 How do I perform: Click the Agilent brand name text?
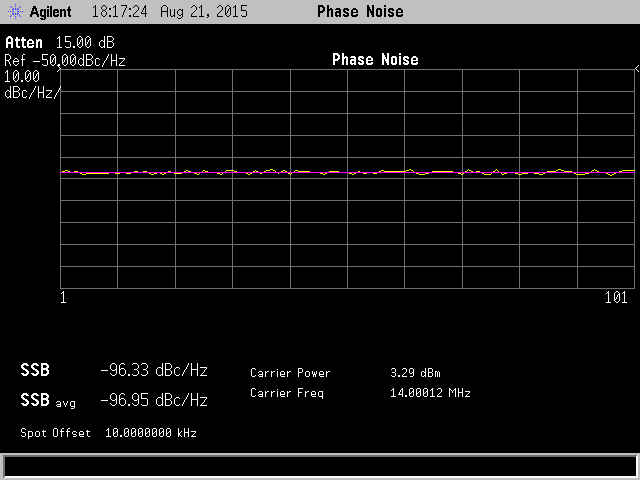[x=49, y=12]
